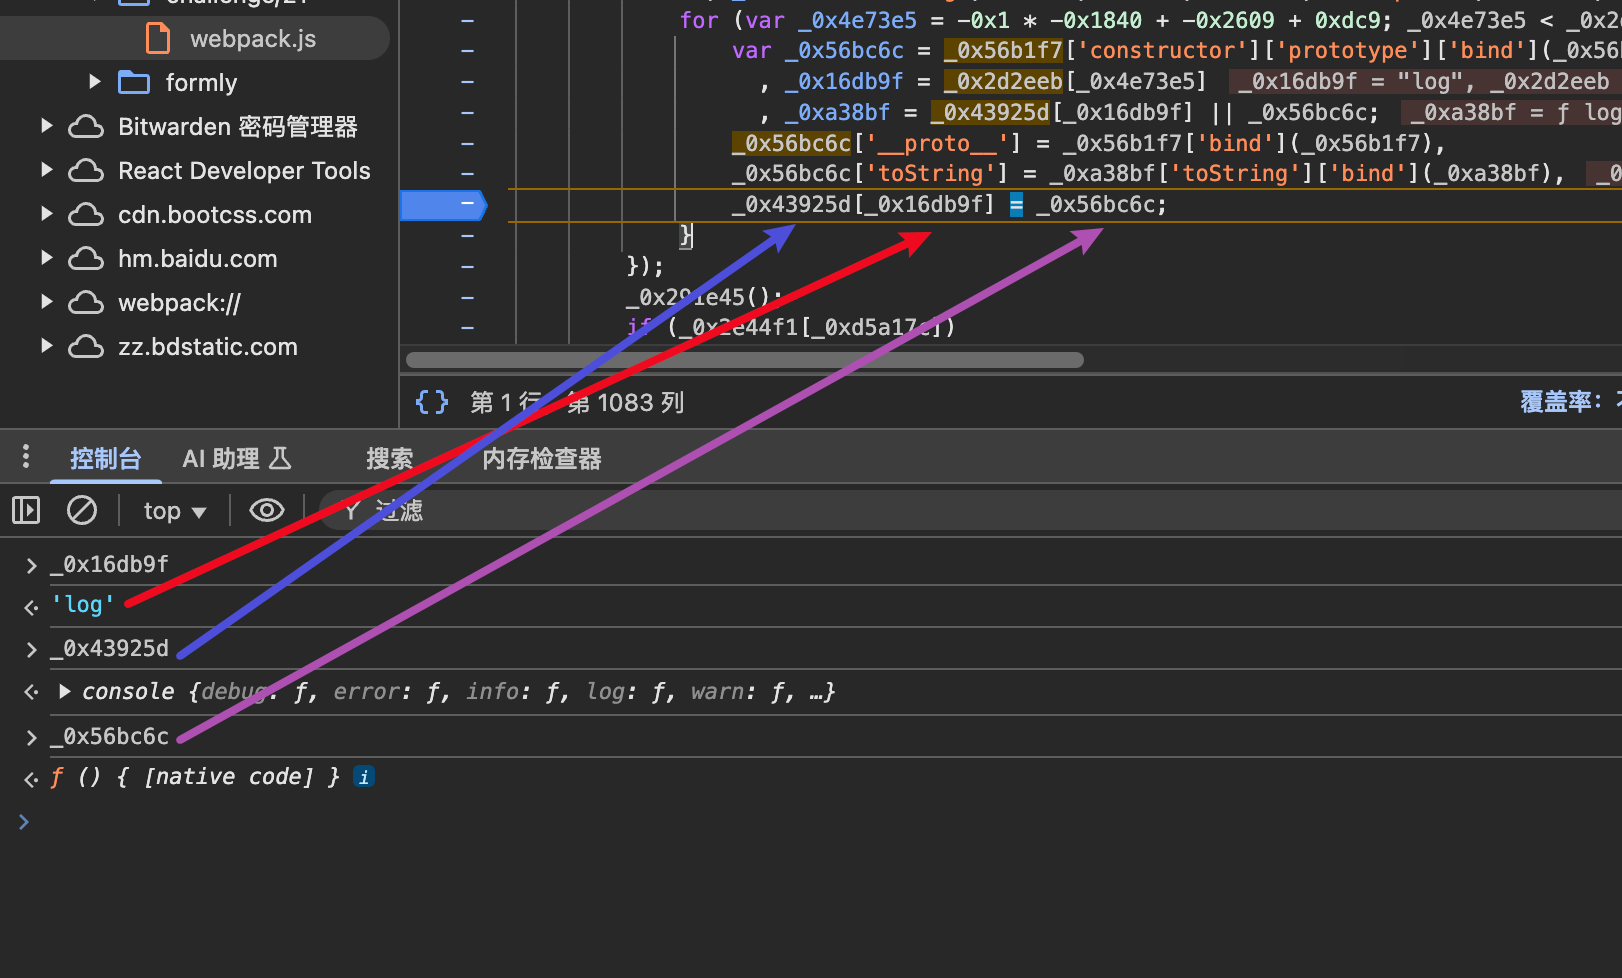Click the info badge next to native code

coord(365,777)
